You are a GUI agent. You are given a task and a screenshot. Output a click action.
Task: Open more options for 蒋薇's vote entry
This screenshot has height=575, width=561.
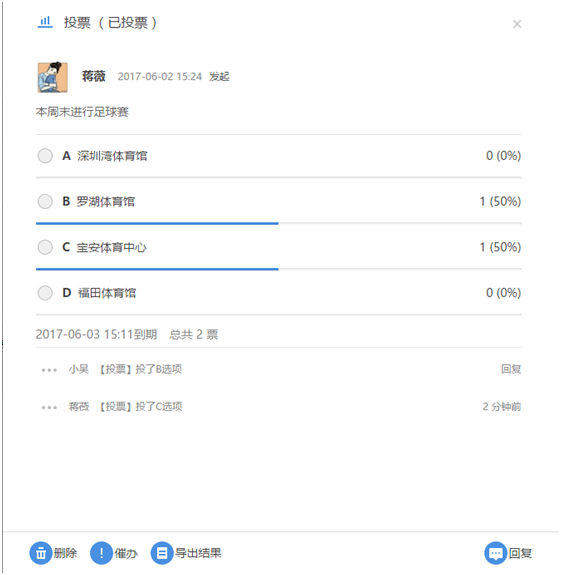(x=49, y=407)
